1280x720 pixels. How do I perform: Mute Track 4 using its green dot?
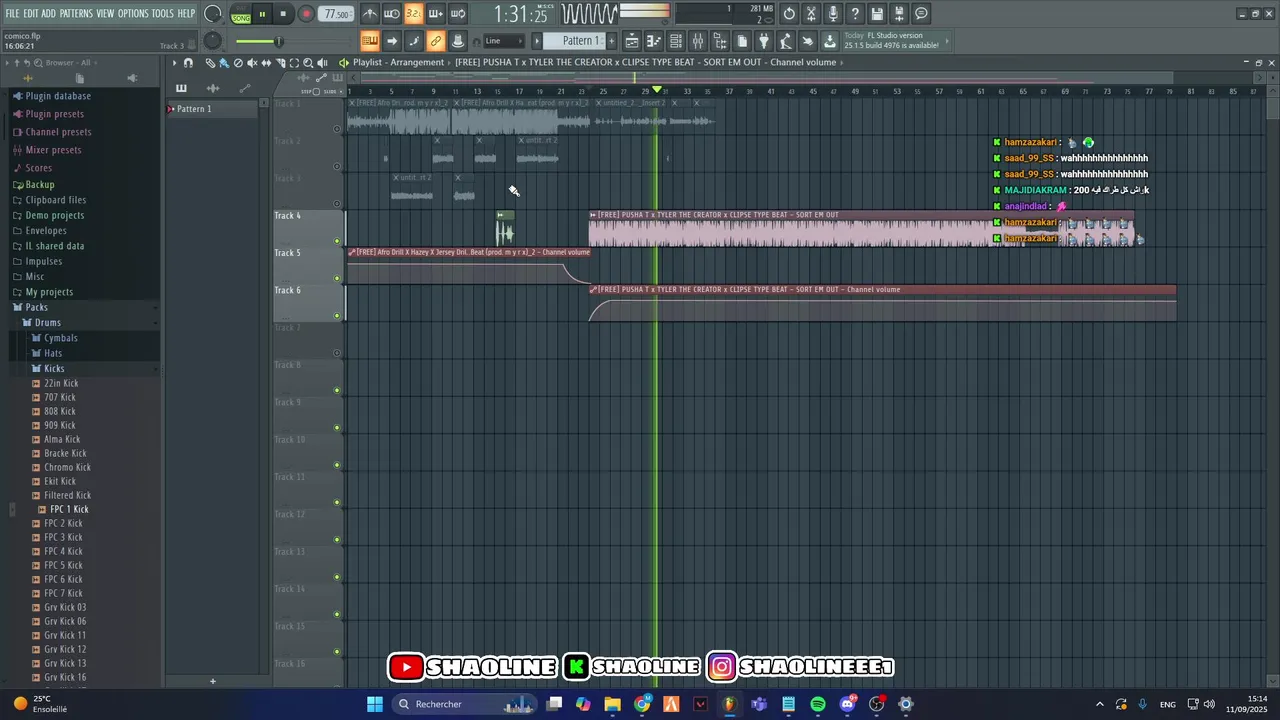(x=337, y=241)
